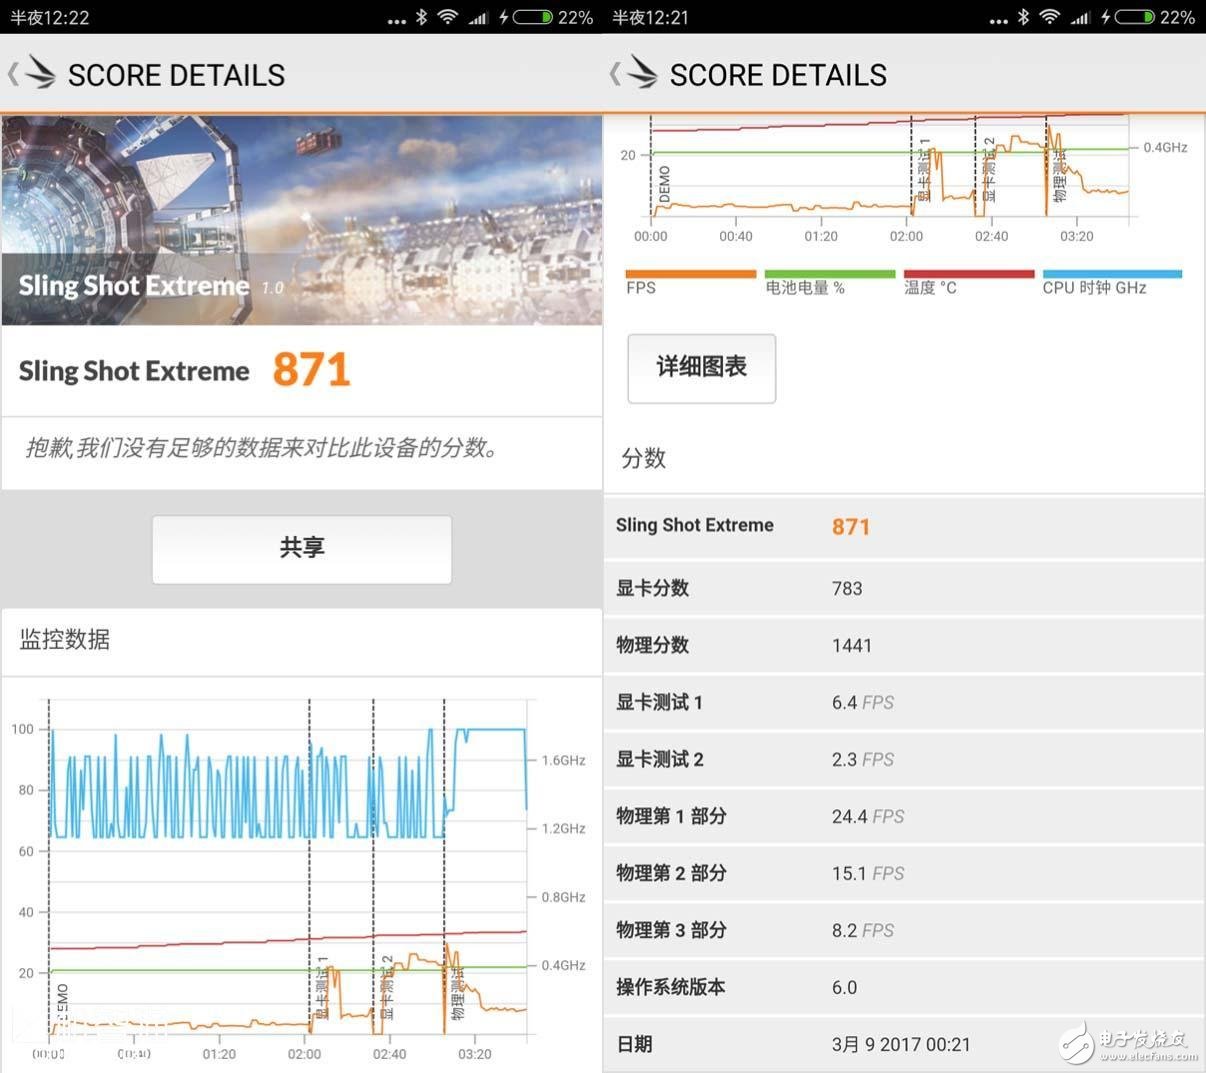Select the orange FPS legend swatch
This screenshot has width=1206, height=1073.
point(690,274)
